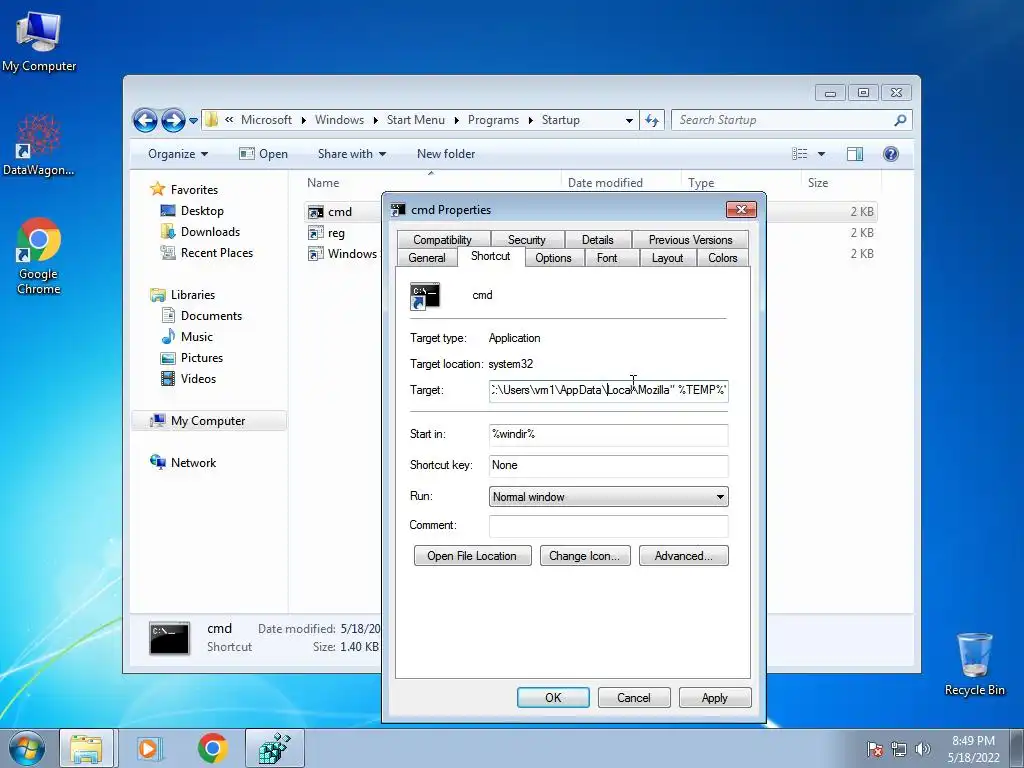Select the cmd shortcut file

coord(340,212)
